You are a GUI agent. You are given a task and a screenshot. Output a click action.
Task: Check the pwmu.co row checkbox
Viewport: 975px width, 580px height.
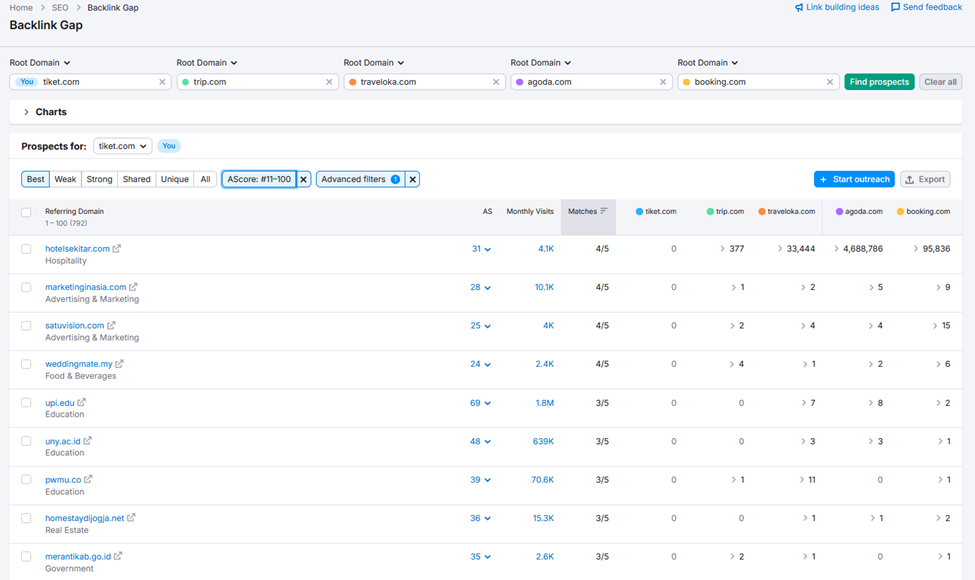coord(26,479)
